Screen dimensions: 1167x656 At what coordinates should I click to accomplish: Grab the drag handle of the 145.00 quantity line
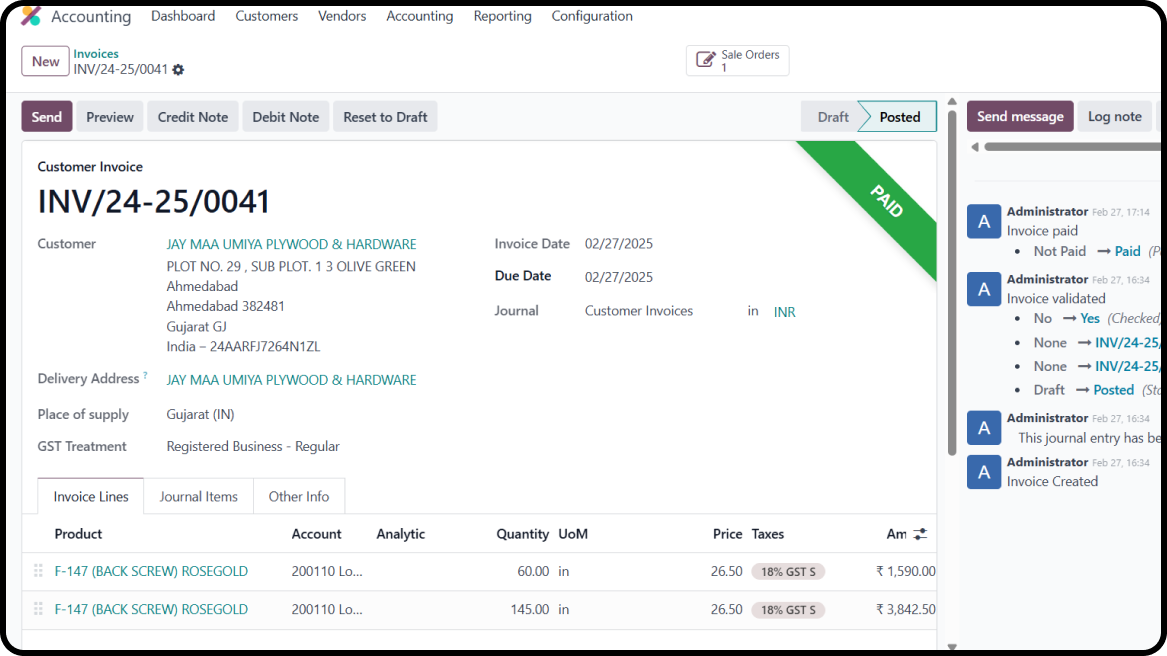point(38,609)
